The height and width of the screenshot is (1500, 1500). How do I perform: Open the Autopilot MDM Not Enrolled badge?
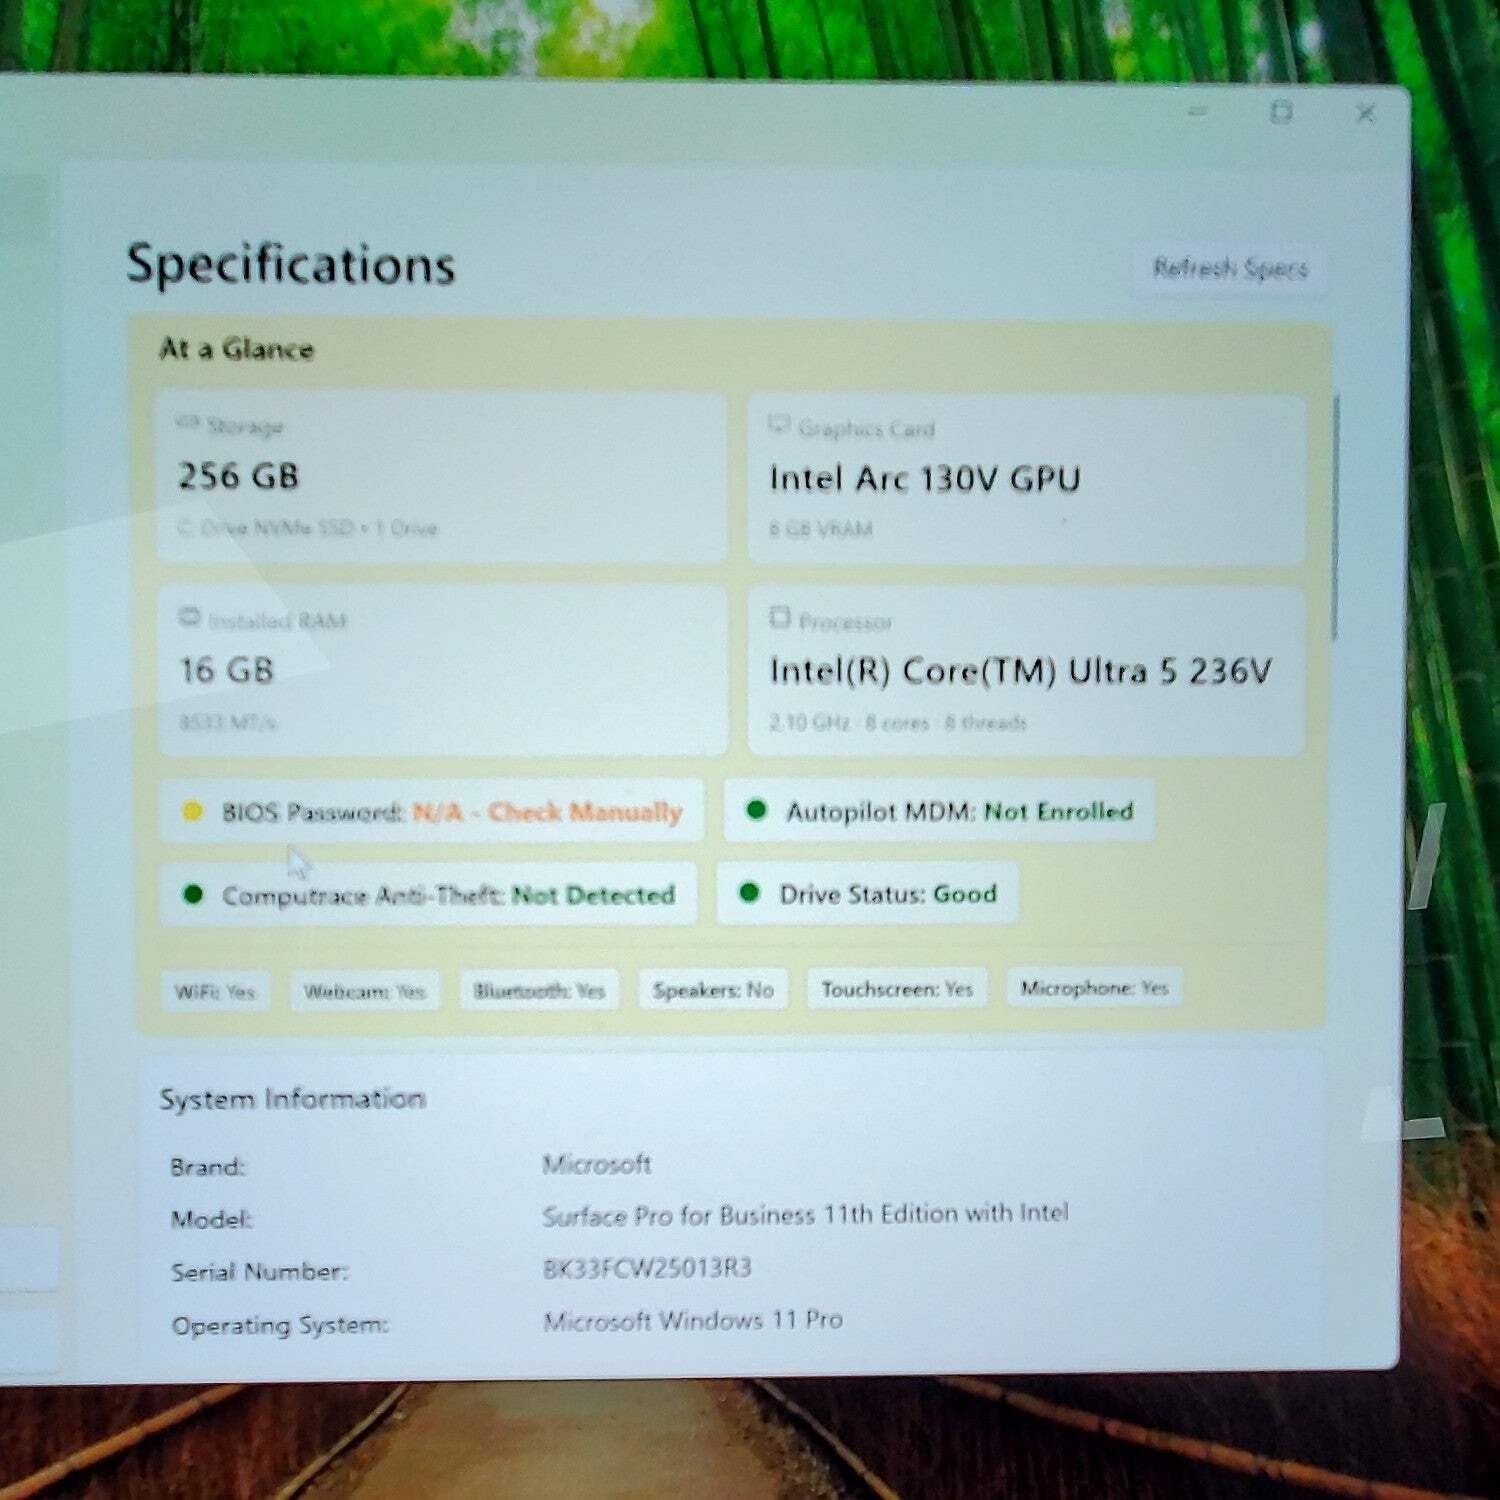(940, 810)
